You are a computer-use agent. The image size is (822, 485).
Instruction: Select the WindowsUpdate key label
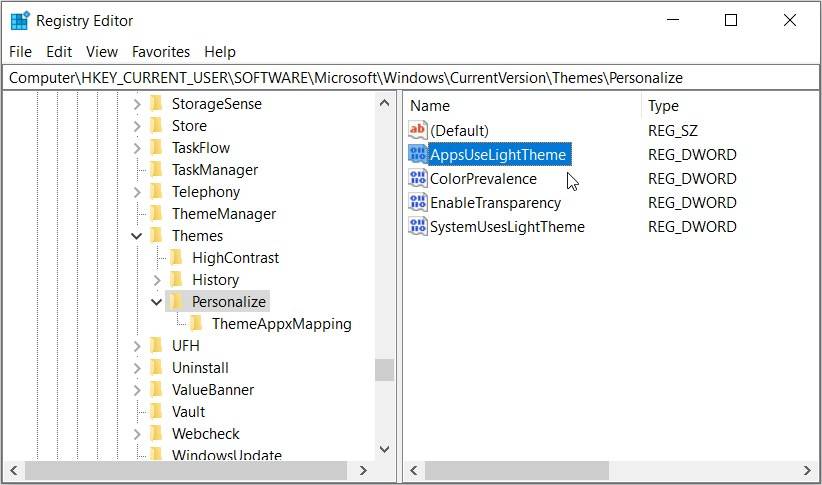click(x=227, y=455)
